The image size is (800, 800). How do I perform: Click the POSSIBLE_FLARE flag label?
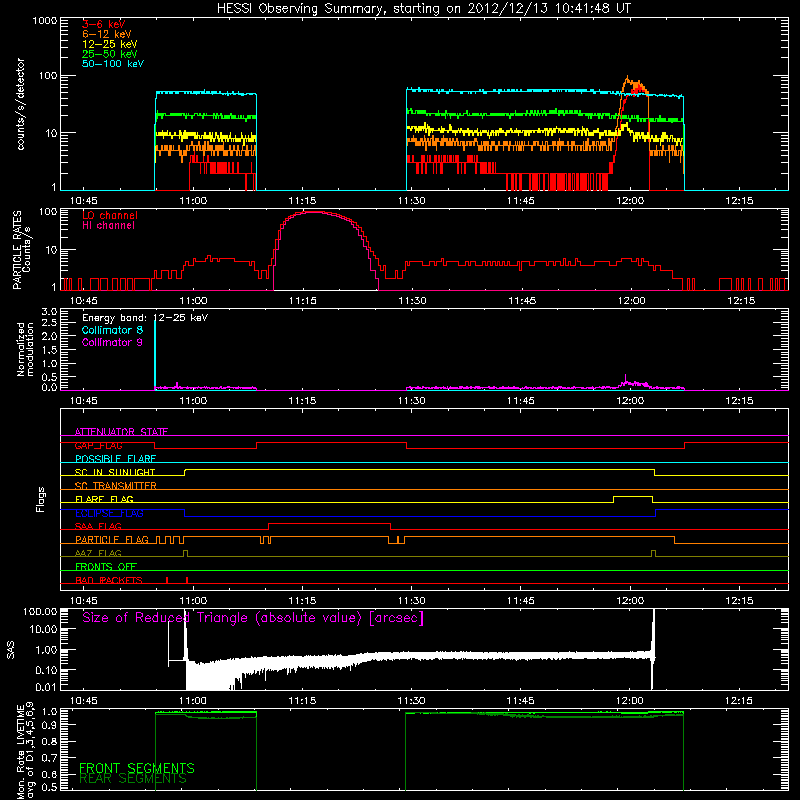point(115,459)
